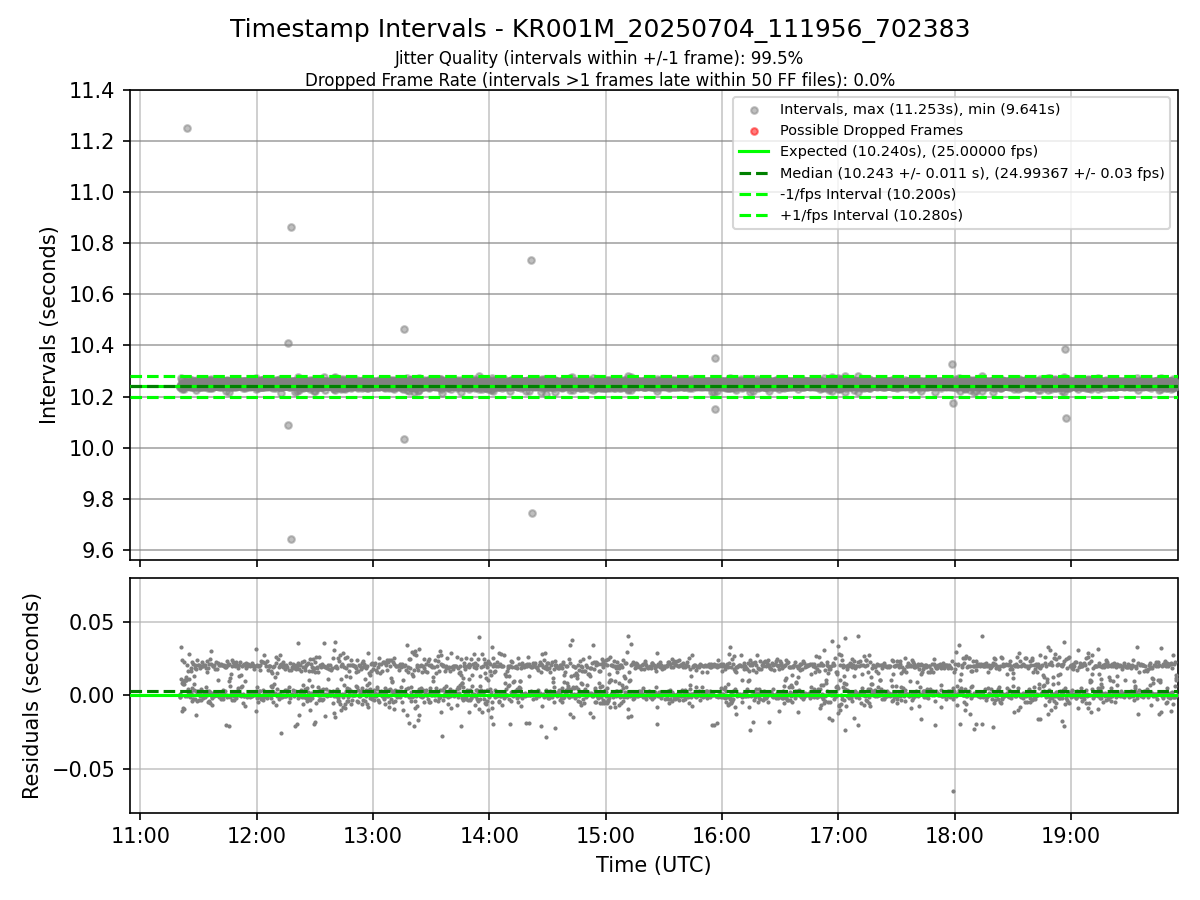Click the 'Intervals (seconds)' y-axis label
This screenshot has width=1200, height=900.
(x=49, y=325)
